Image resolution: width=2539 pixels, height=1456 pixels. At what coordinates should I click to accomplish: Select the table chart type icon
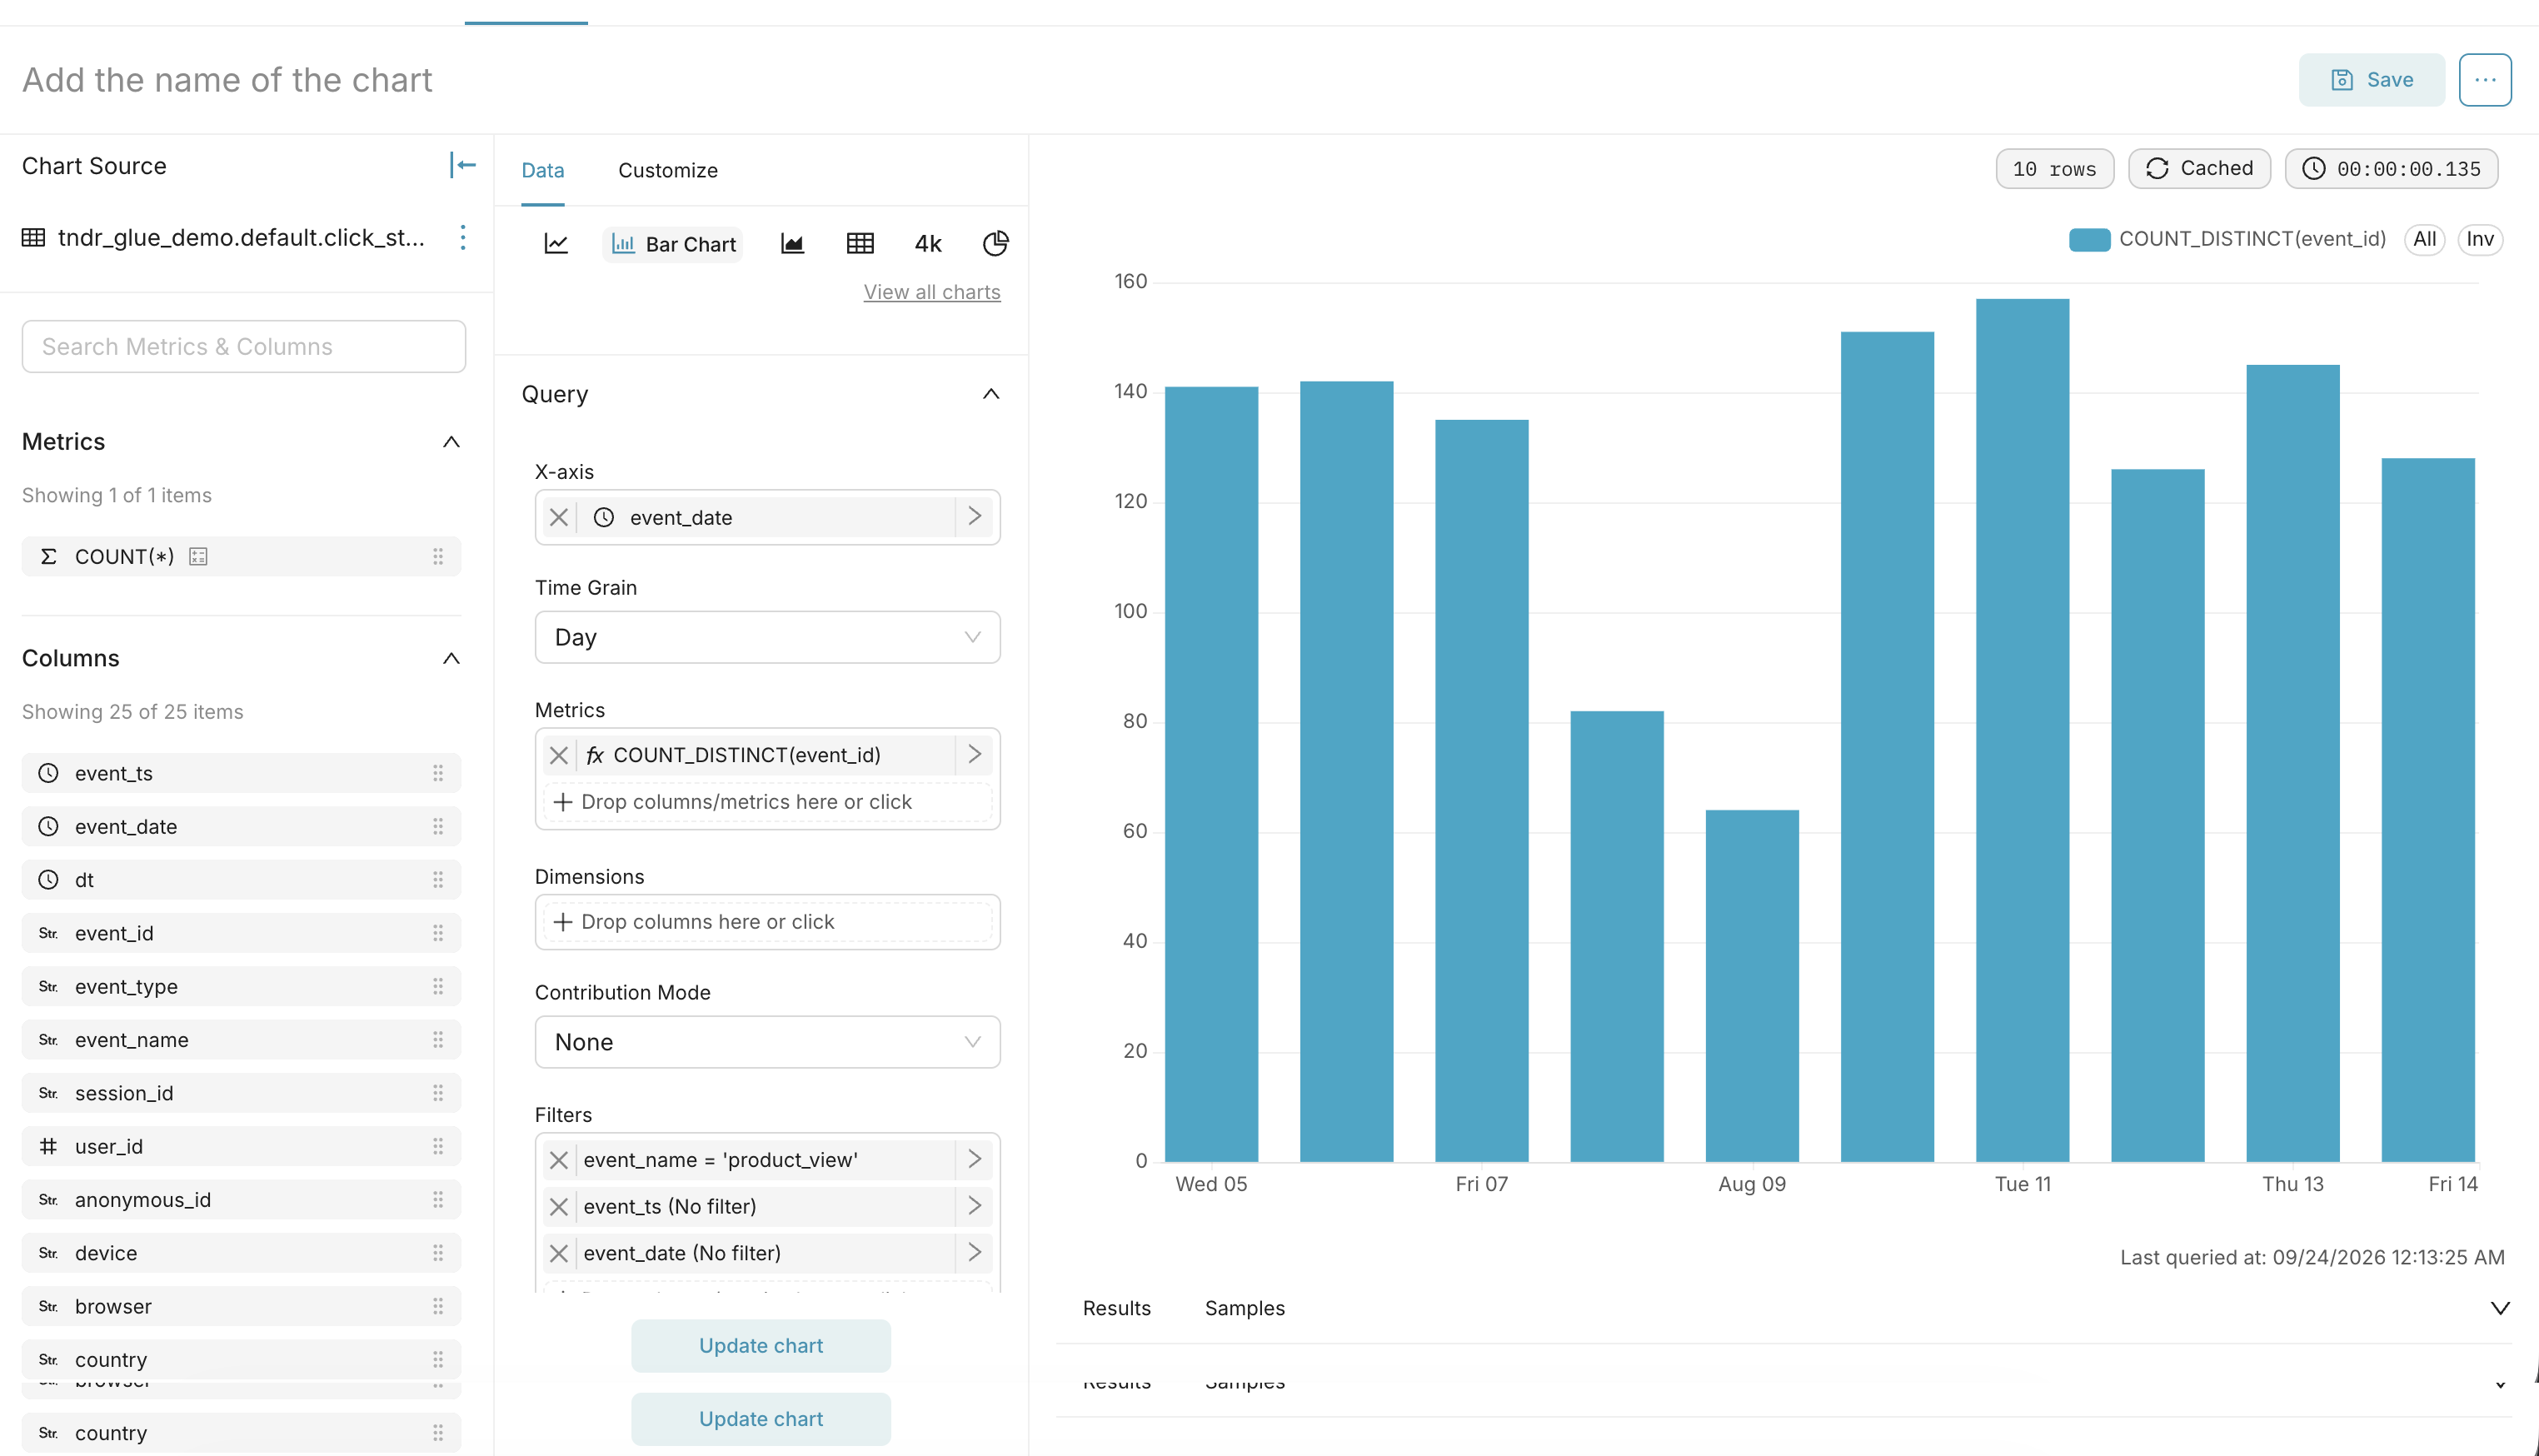tap(860, 243)
